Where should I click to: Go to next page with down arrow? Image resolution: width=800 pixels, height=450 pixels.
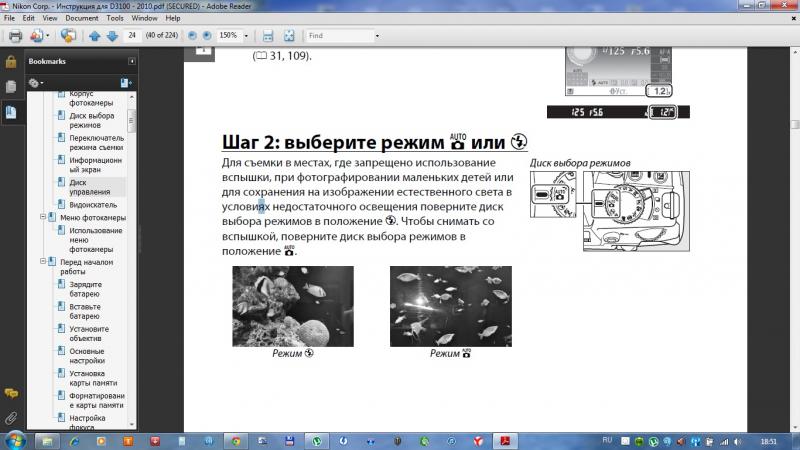(x=112, y=36)
